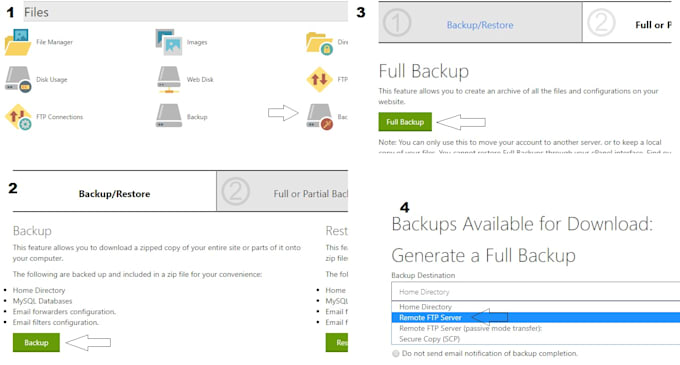Open the FTP Connections icon

(18, 117)
